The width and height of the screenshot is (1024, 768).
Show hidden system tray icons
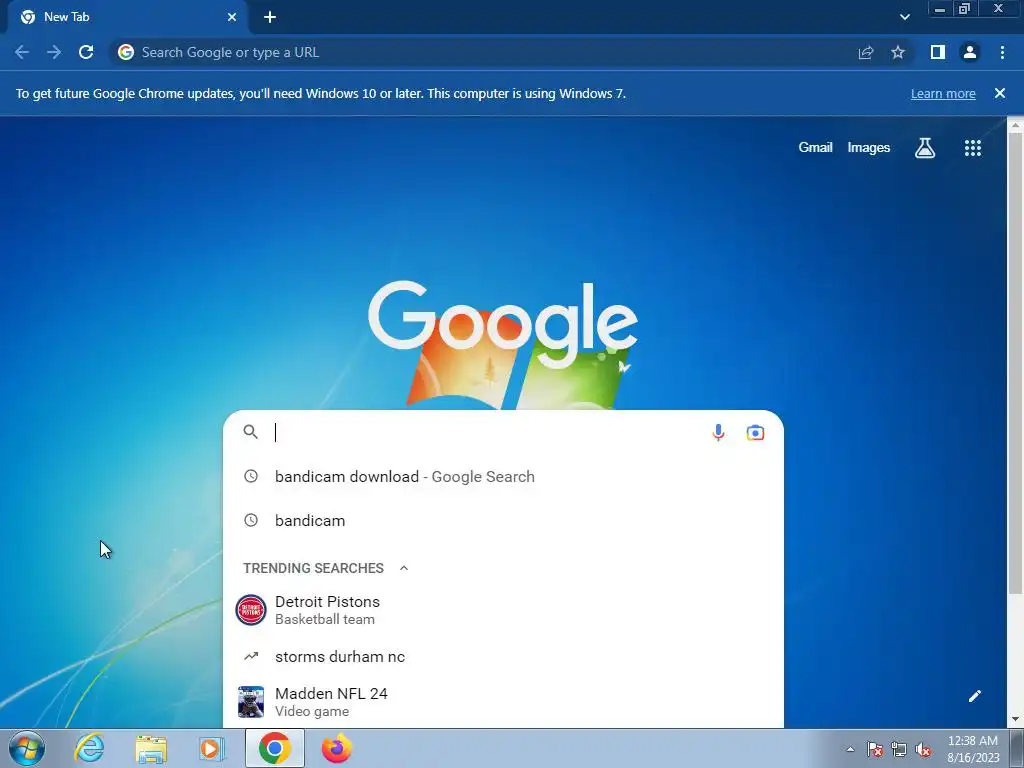[850, 750]
